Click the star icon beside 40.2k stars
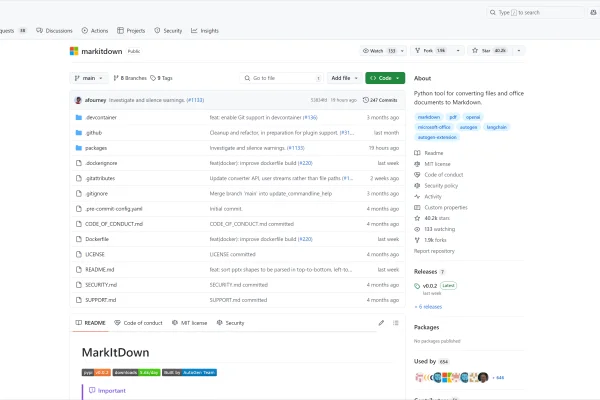The image size is (600, 400). click(417, 218)
